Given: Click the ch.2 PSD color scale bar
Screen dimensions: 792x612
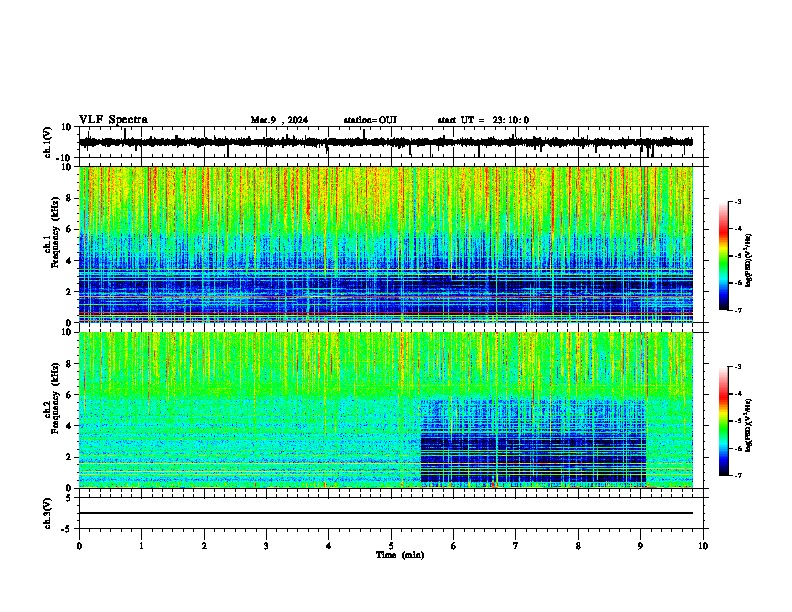Looking at the screenshot, I should (x=724, y=421).
